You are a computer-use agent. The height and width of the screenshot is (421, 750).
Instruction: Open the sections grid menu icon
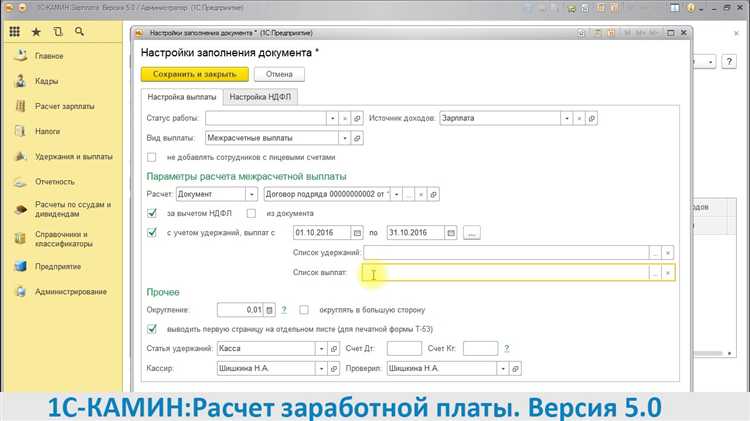pyautogui.click(x=14, y=32)
